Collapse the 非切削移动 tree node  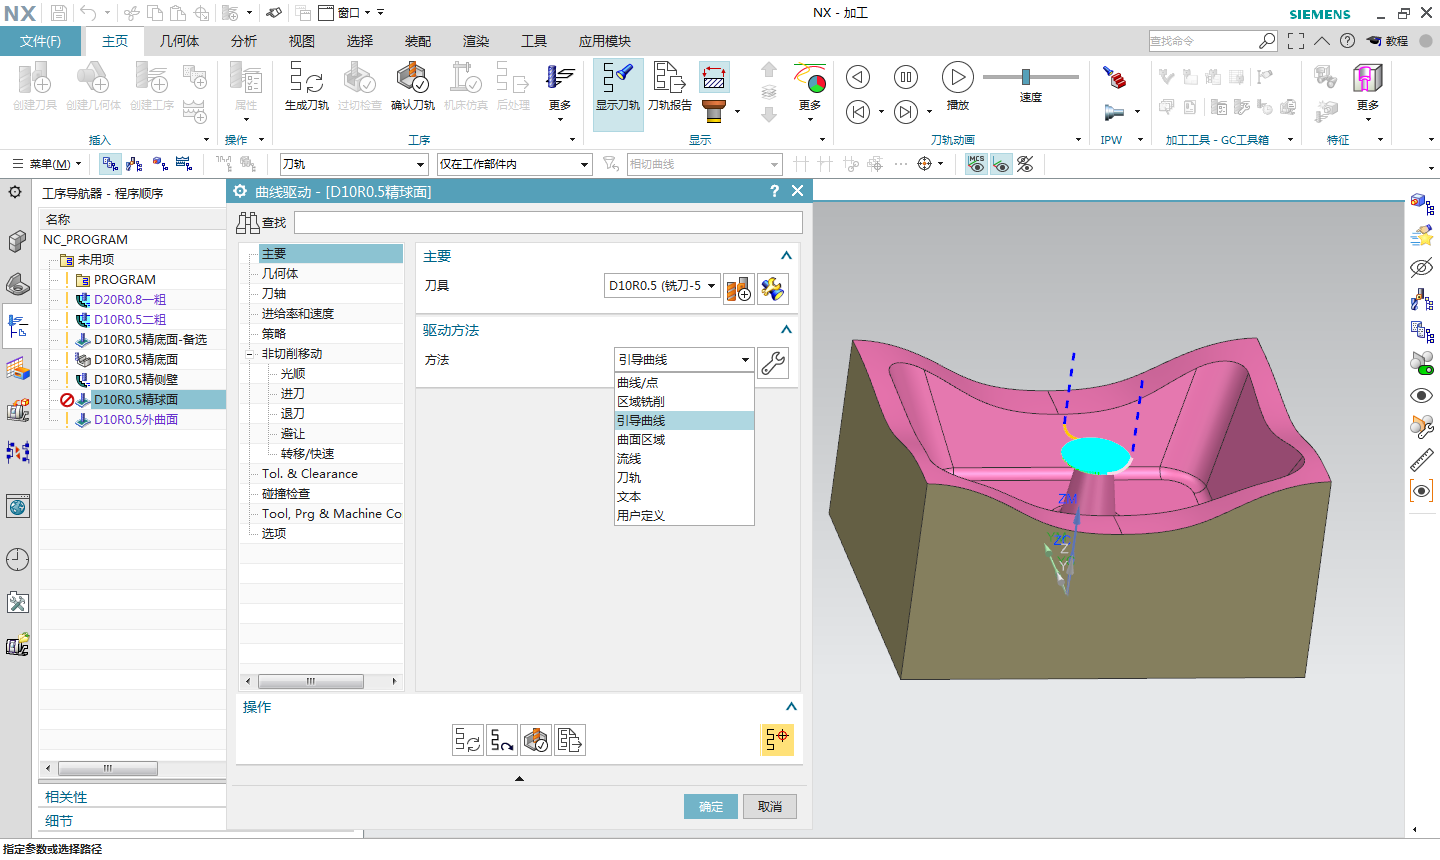click(249, 354)
